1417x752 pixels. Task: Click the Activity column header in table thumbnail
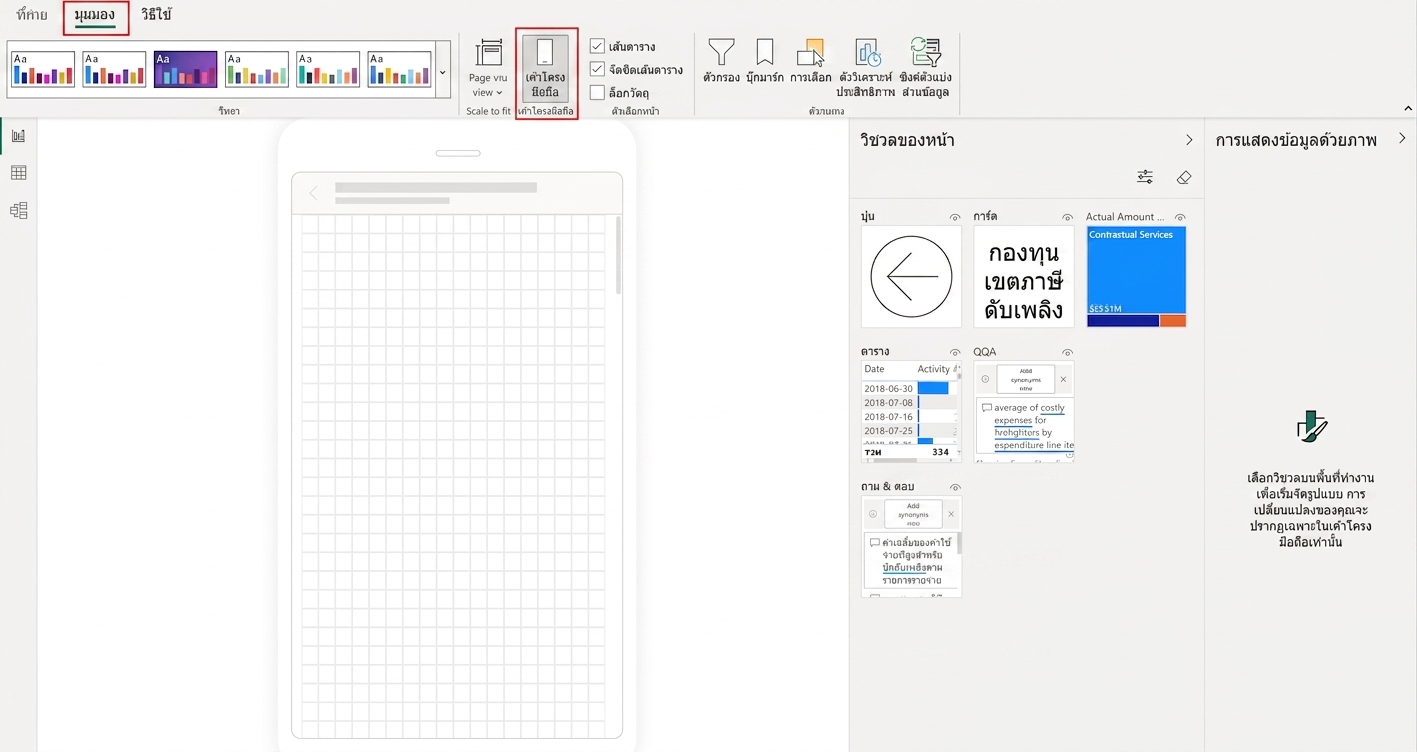pyautogui.click(x=934, y=369)
